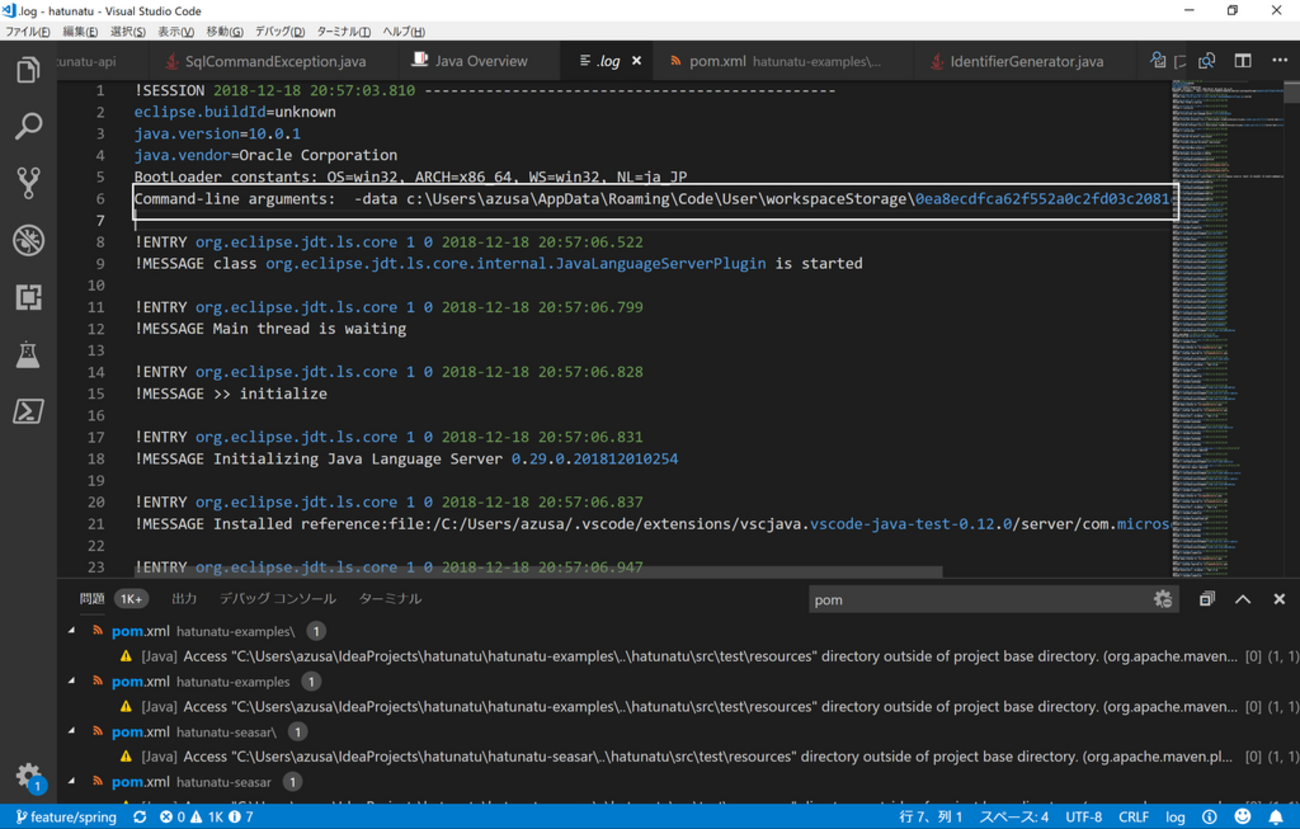Click the split editor icon

tap(1242, 61)
